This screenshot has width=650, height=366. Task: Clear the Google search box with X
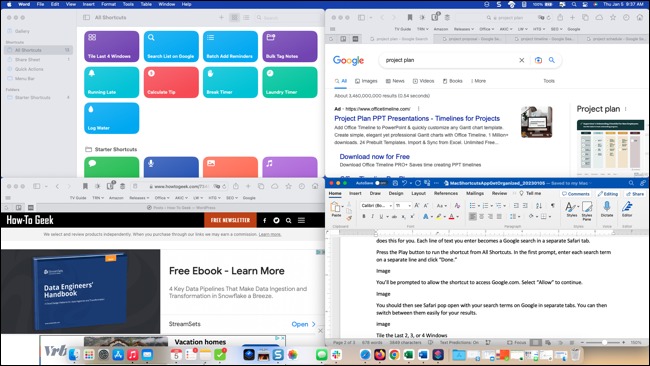point(521,60)
